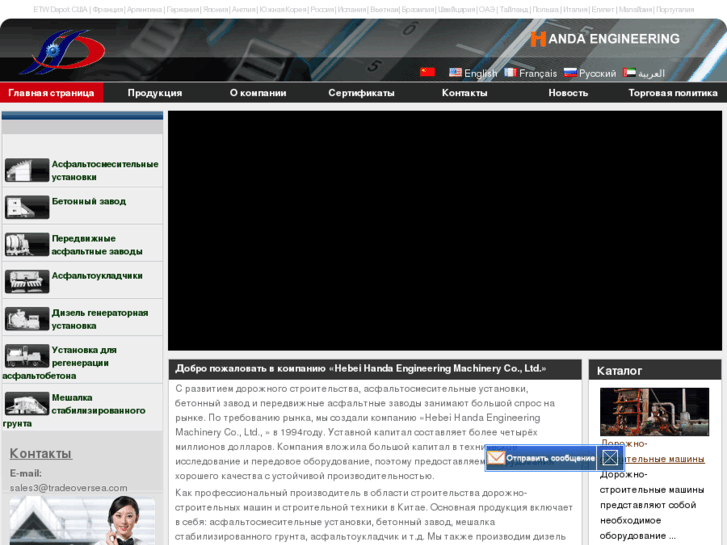Select Français language link
727x545 pixels.
(x=538, y=73)
